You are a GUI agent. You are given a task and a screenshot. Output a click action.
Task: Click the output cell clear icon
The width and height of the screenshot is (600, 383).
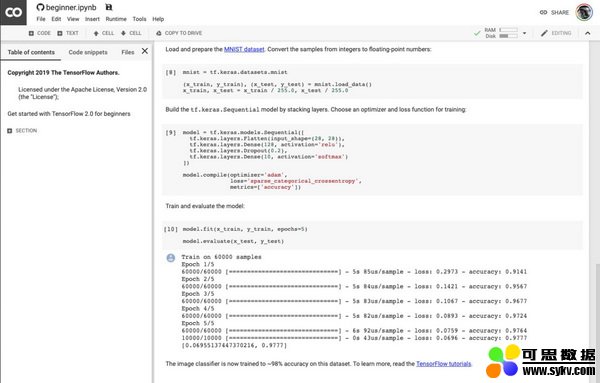[171, 258]
